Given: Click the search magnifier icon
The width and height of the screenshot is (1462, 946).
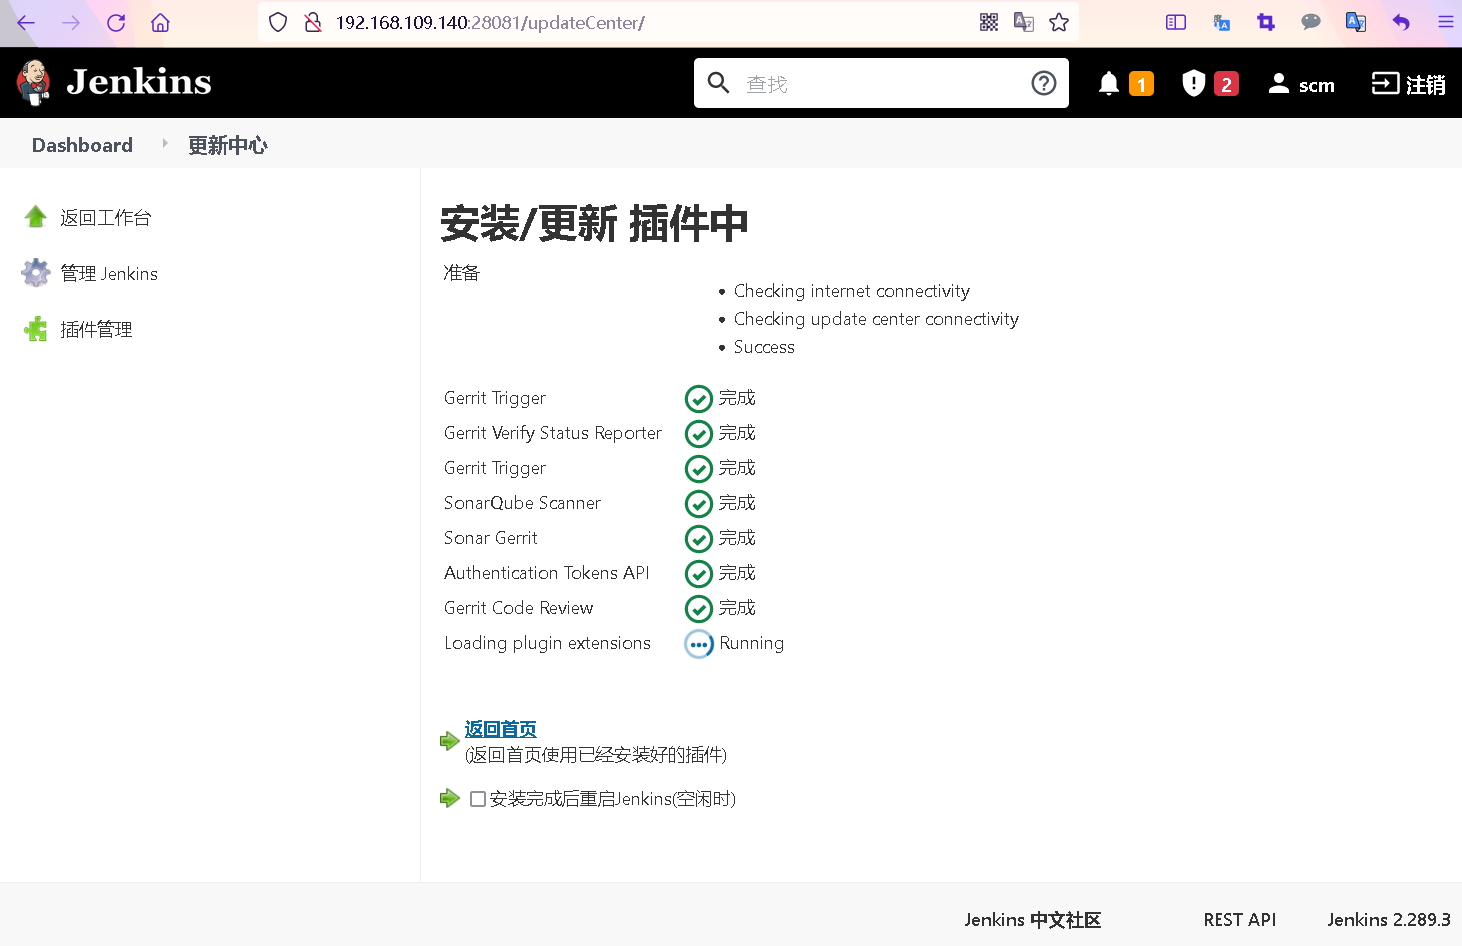Looking at the screenshot, I should click(718, 83).
